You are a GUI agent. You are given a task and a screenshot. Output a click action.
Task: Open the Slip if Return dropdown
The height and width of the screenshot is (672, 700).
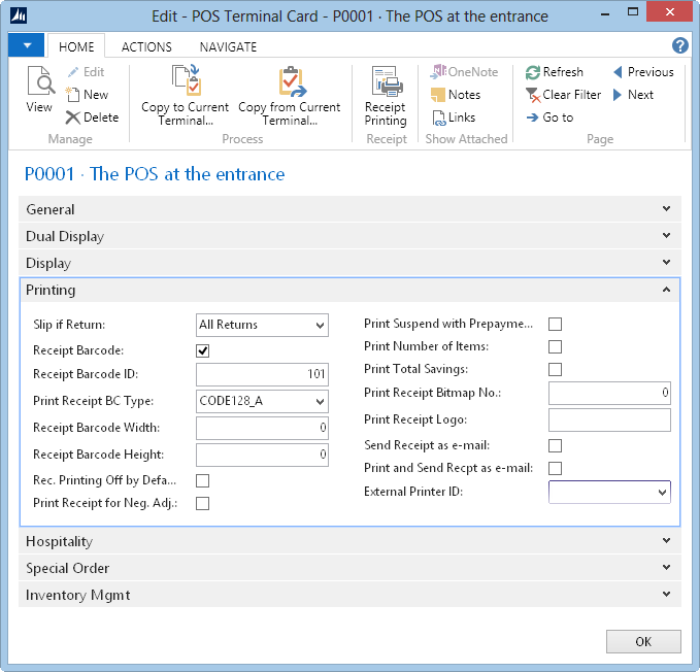[x=319, y=325]
